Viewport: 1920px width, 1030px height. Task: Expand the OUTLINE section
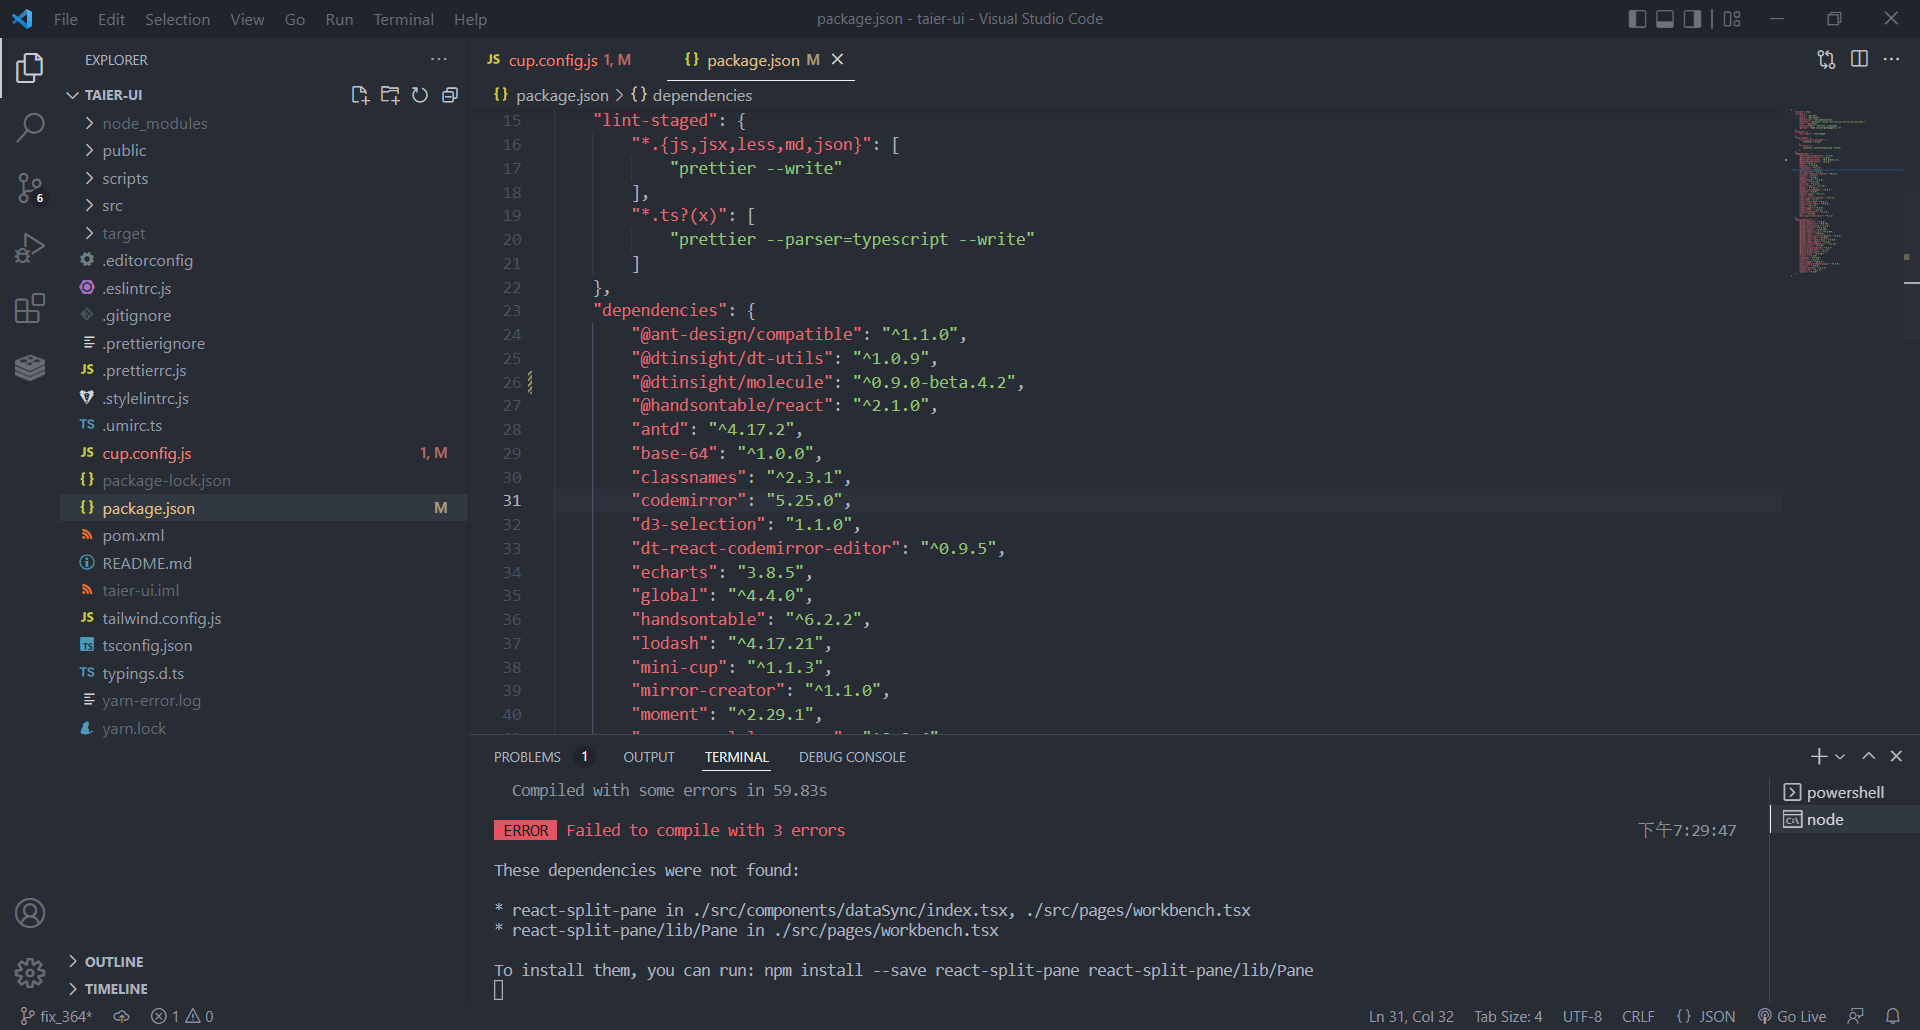(116, 961)
